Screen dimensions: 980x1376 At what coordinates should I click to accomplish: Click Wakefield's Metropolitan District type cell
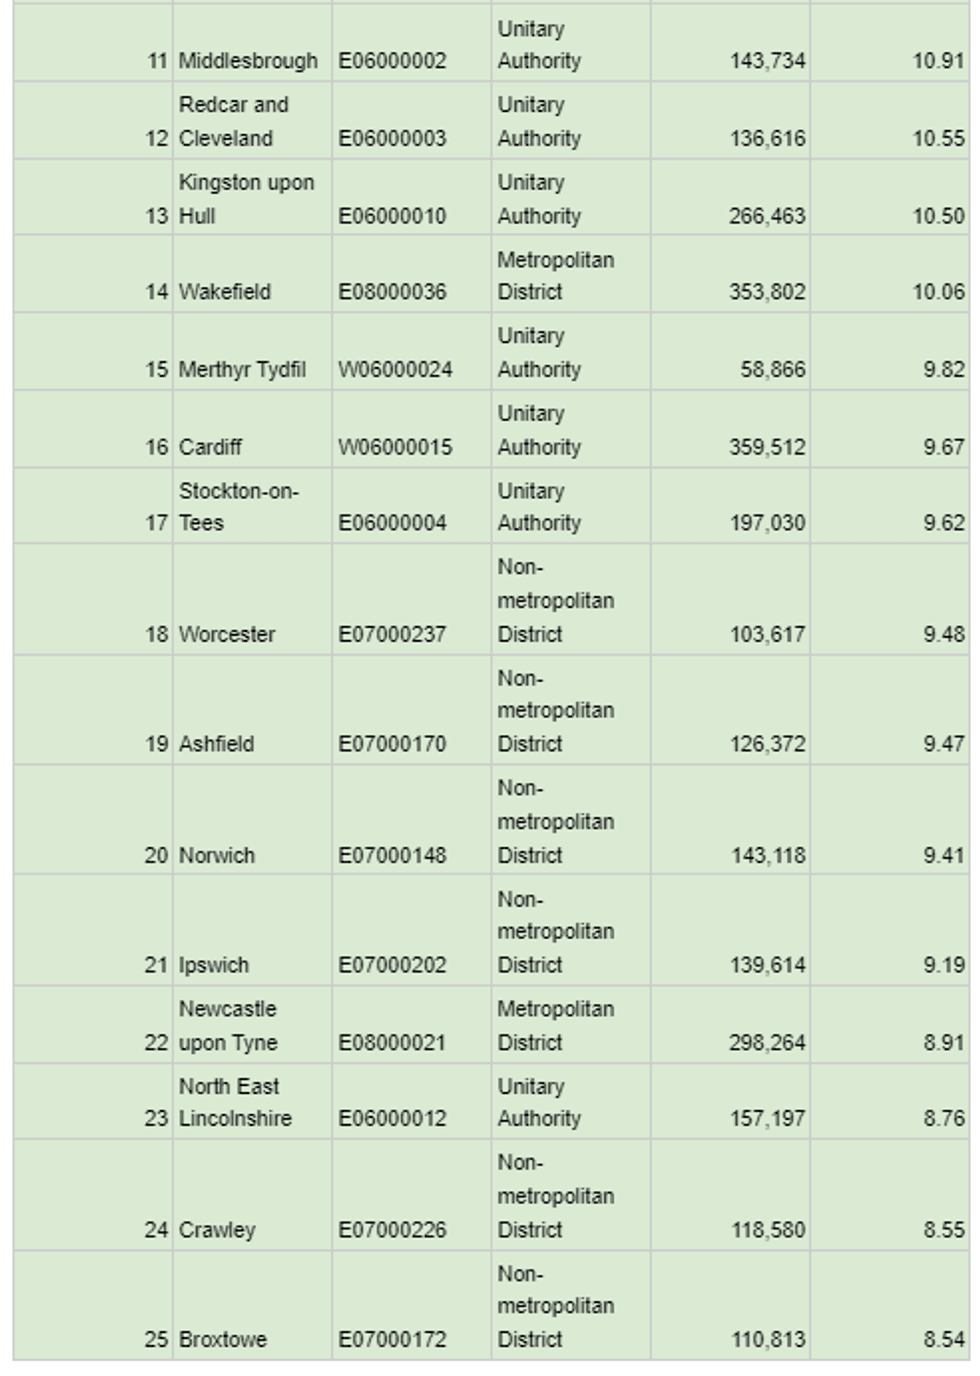[x=555, y=276]
